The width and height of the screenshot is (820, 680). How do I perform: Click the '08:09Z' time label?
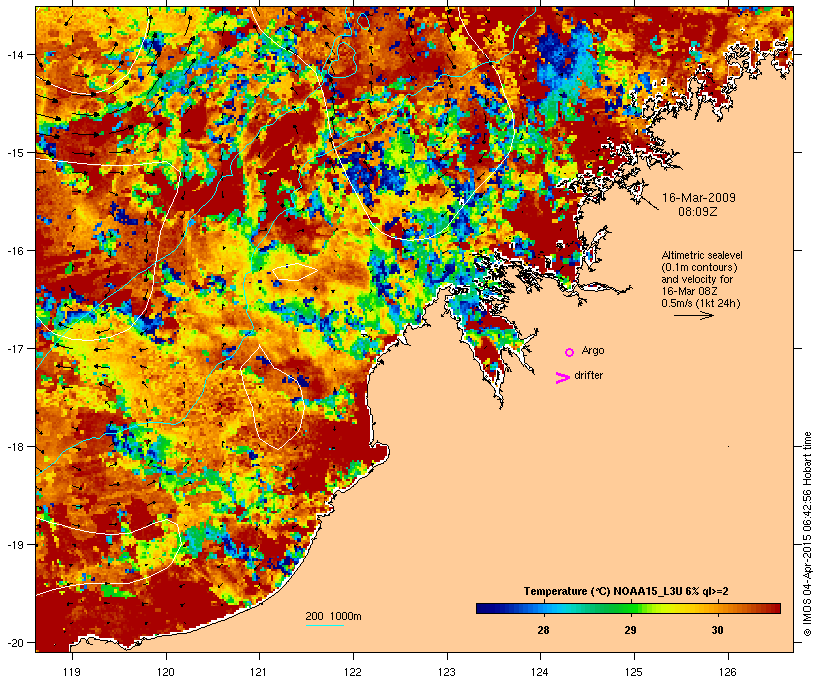click(698, 212)
